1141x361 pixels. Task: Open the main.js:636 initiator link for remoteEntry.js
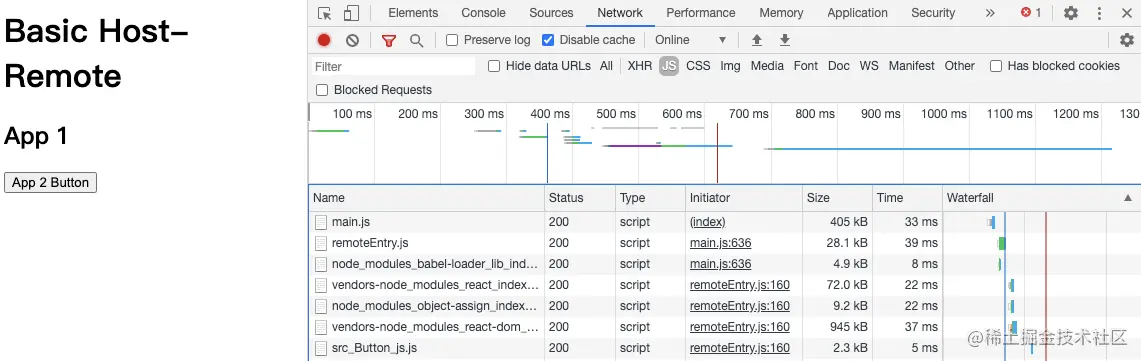coord(720,243)
